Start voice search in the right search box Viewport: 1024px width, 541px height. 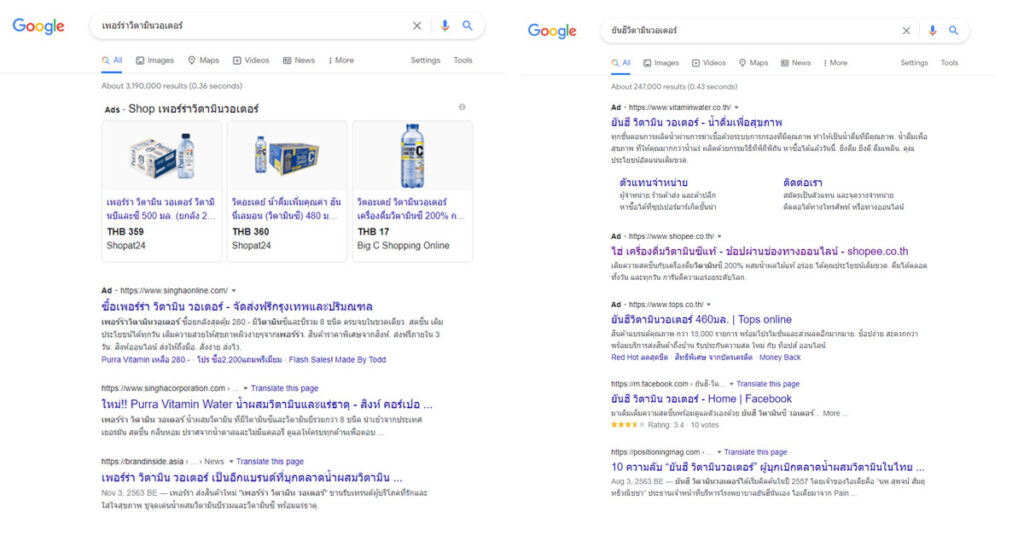point(932,31)
